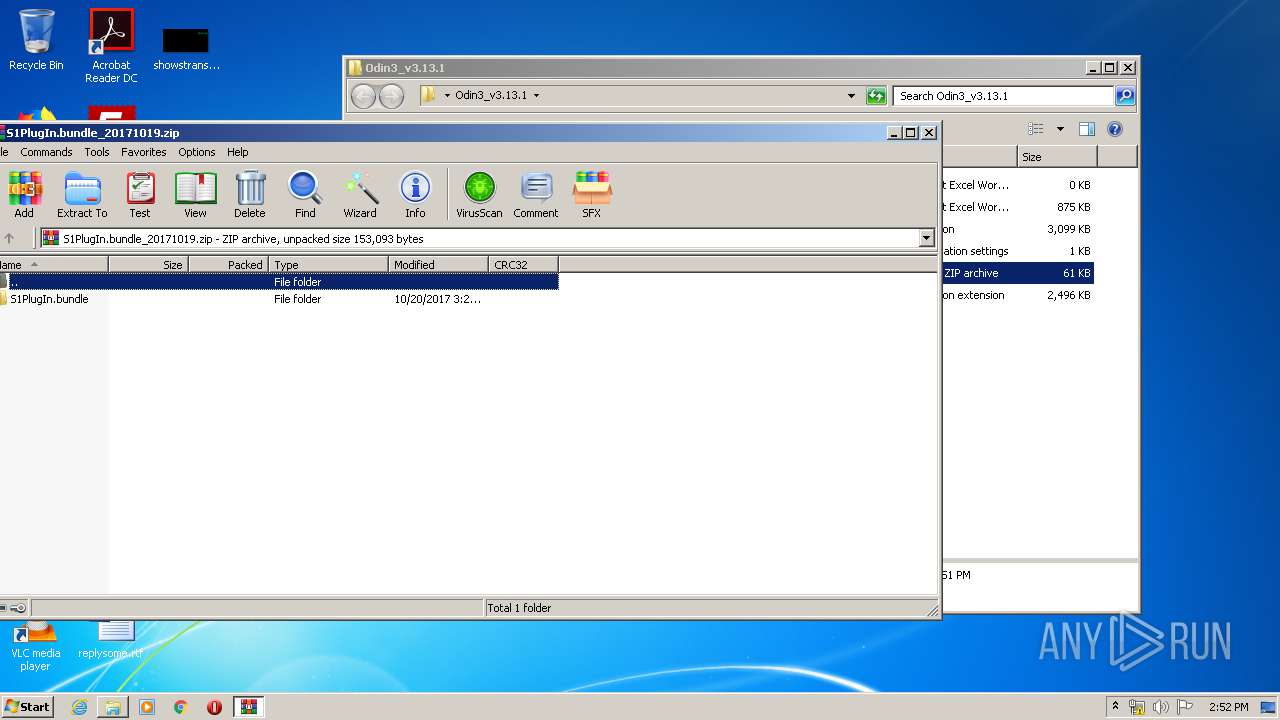
Task: Open the replysome.rtf desktop file
Action: [x=112, y=640]
